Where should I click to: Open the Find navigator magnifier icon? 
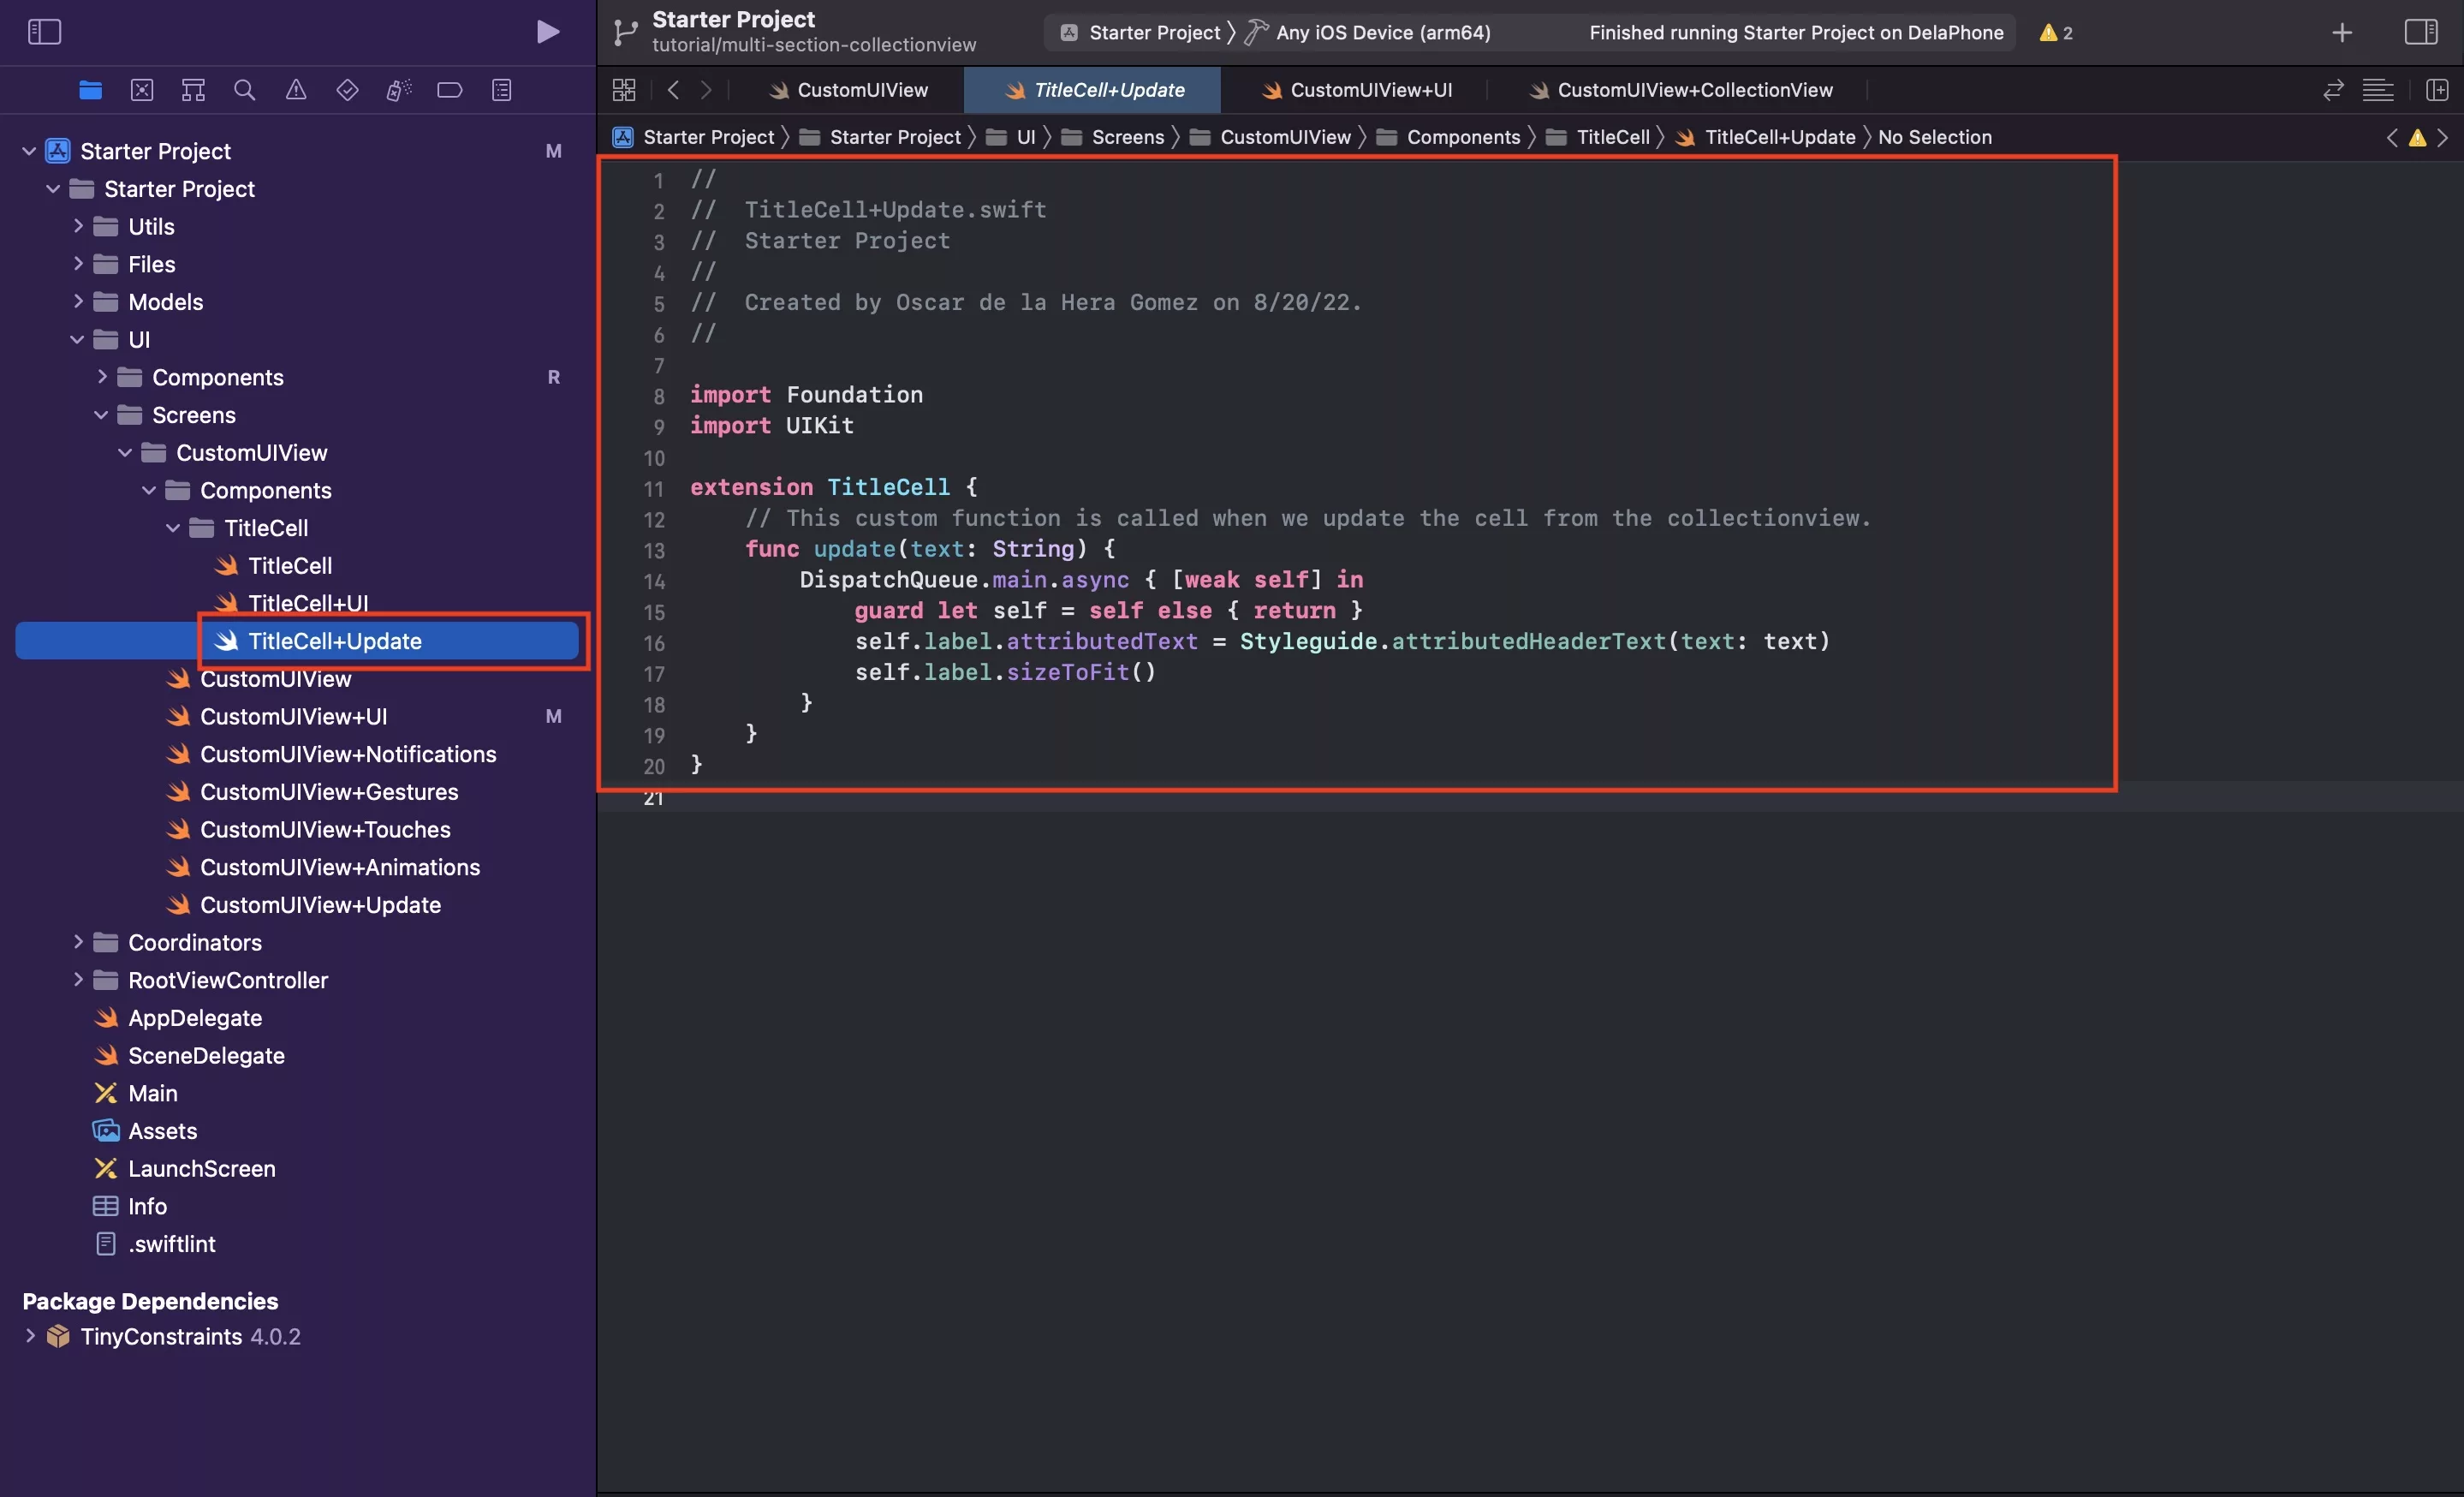coord(244,90)
